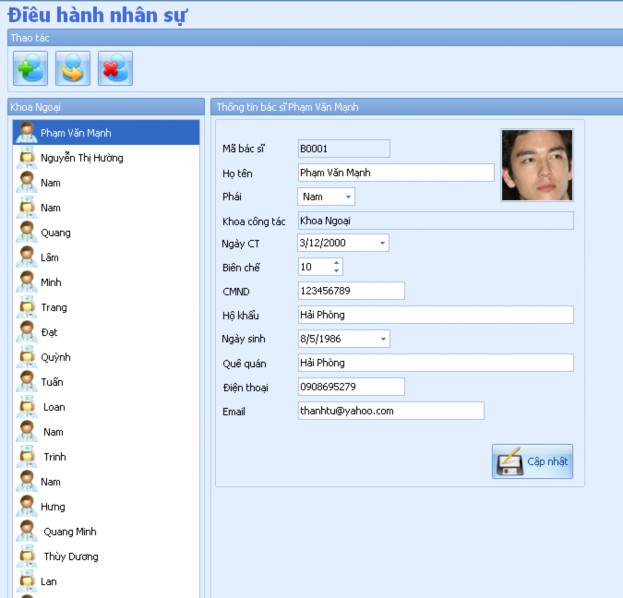Increase the Biên chế value with up arrow
The height and width of the screenshot is (598, 623).
336,263
